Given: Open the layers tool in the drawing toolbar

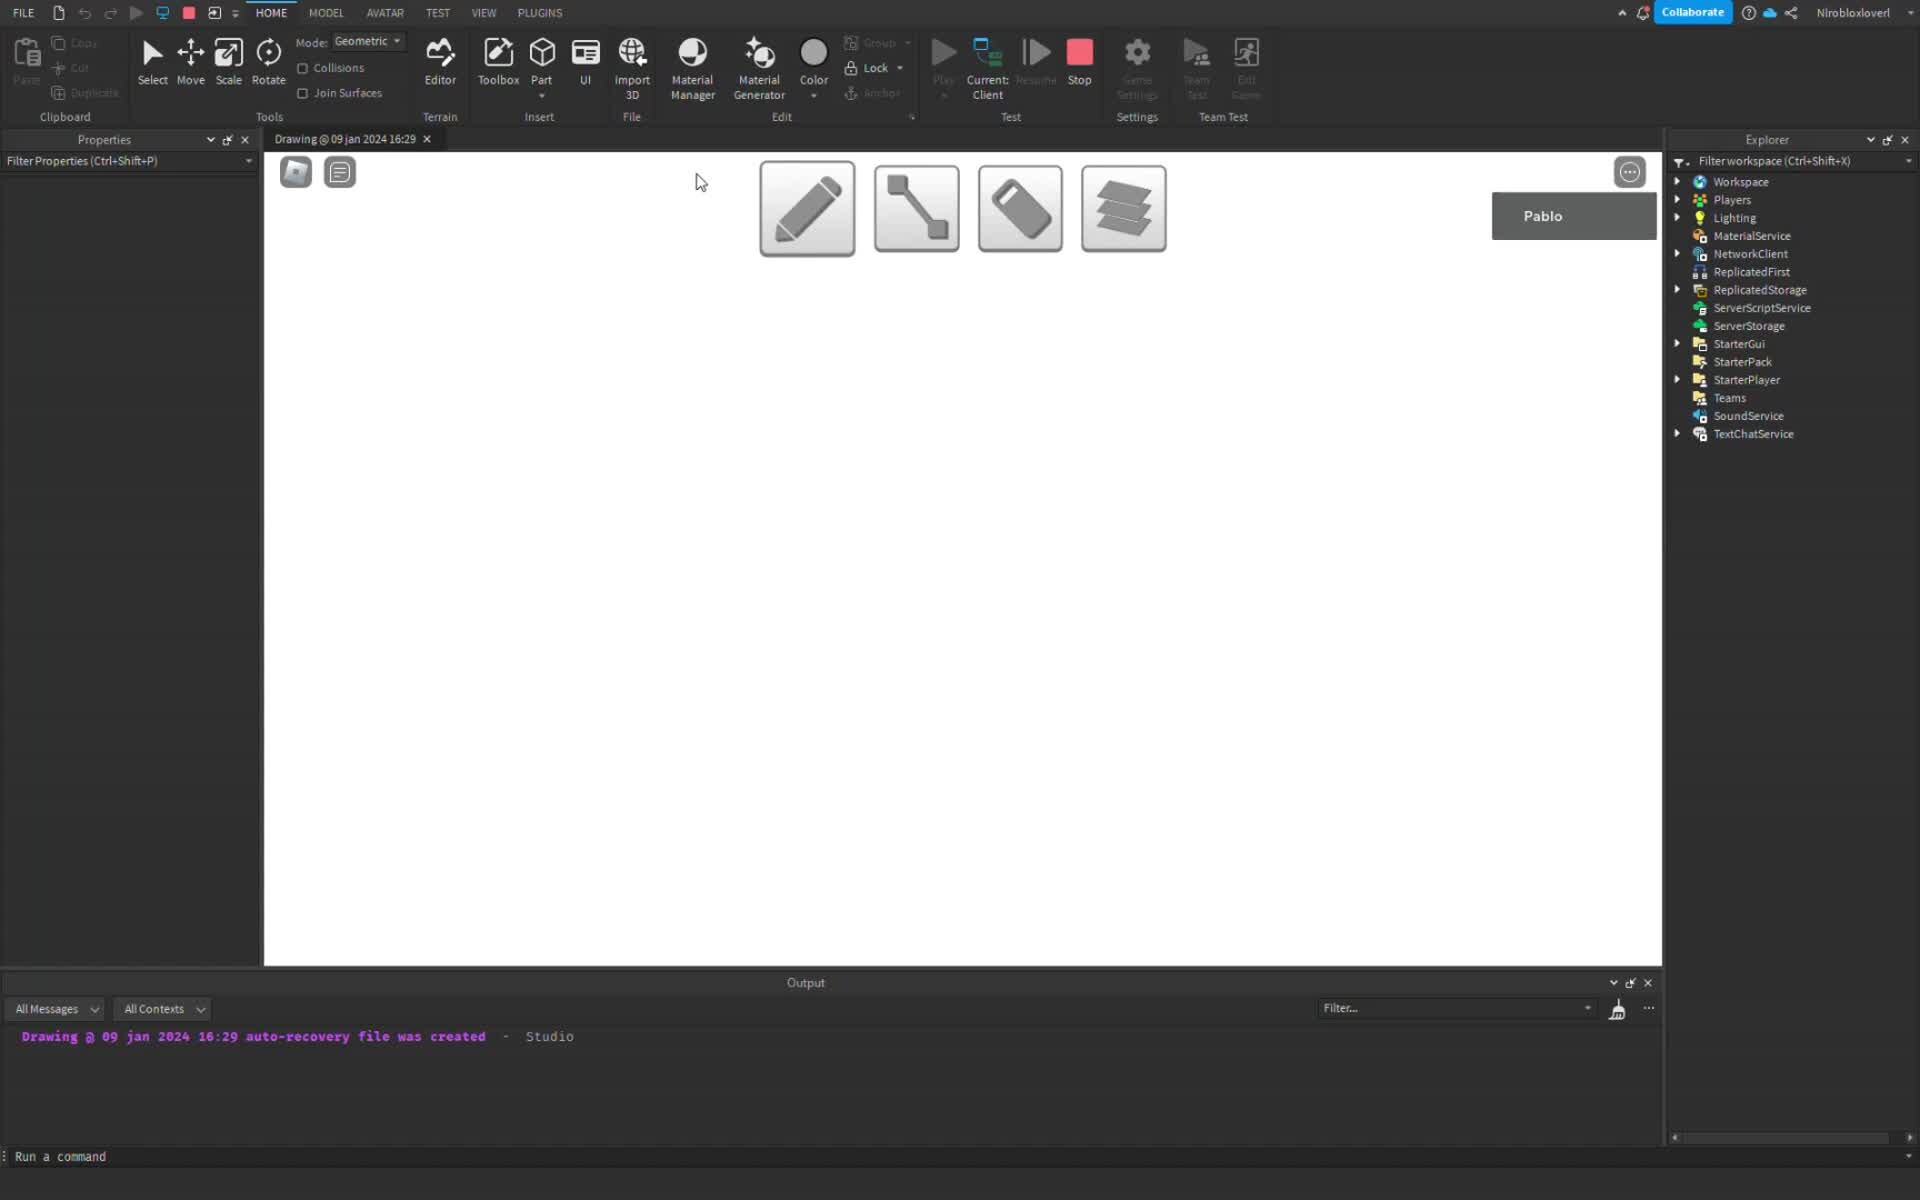Looking at the screenshot, I should click(1123, 208).
